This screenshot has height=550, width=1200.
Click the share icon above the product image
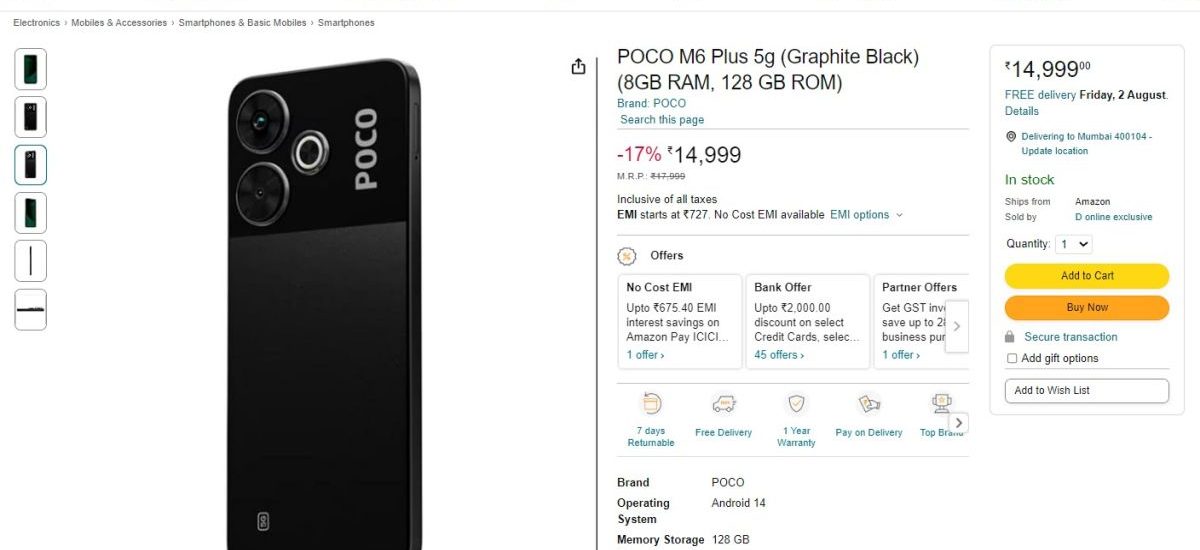coord(578,66)
